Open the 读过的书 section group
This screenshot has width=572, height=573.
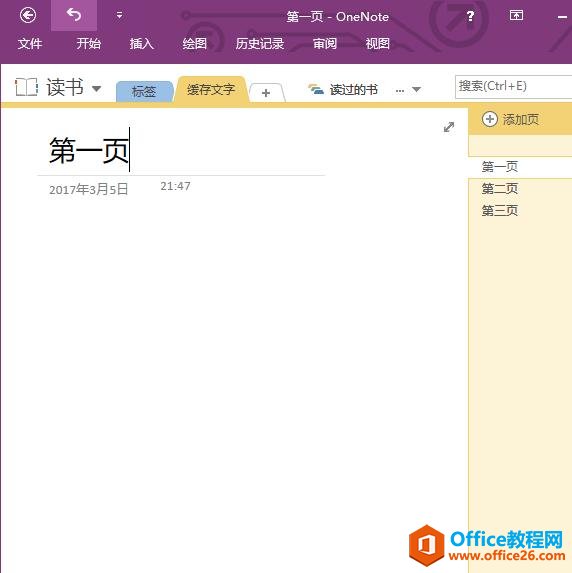[343, 90]
